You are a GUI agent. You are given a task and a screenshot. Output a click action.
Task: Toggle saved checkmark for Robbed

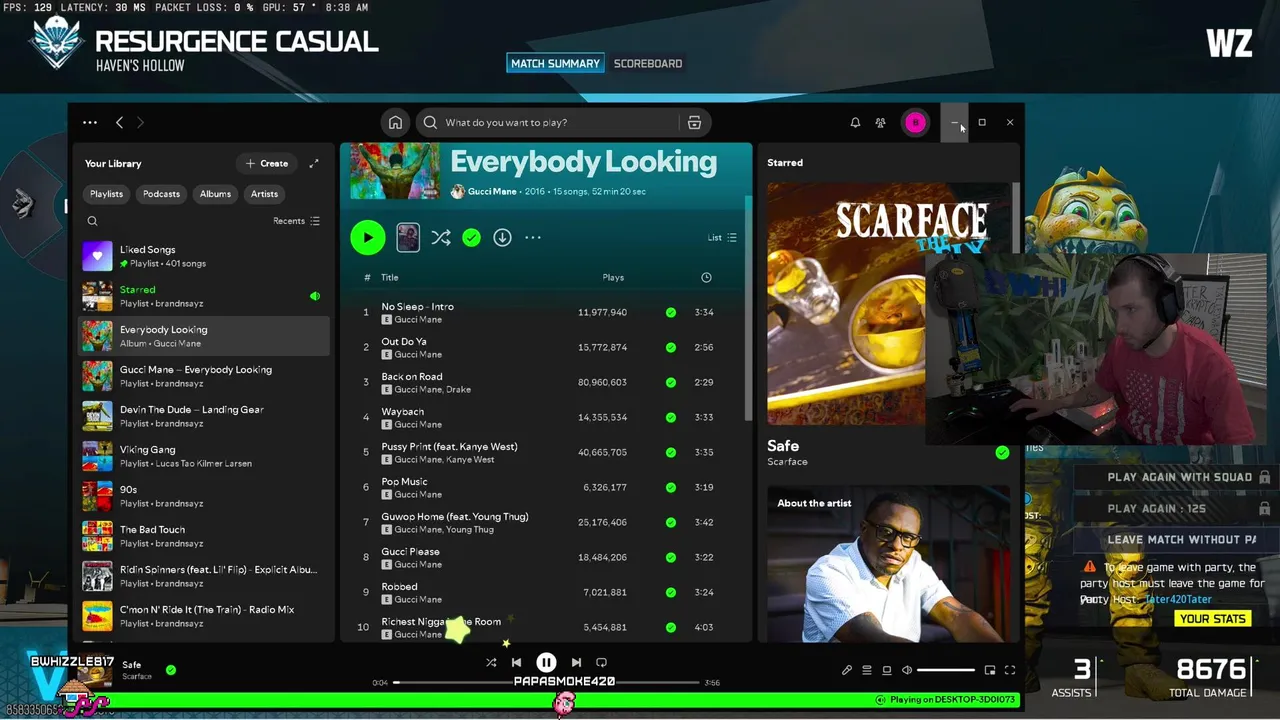(x=671, y=592)
